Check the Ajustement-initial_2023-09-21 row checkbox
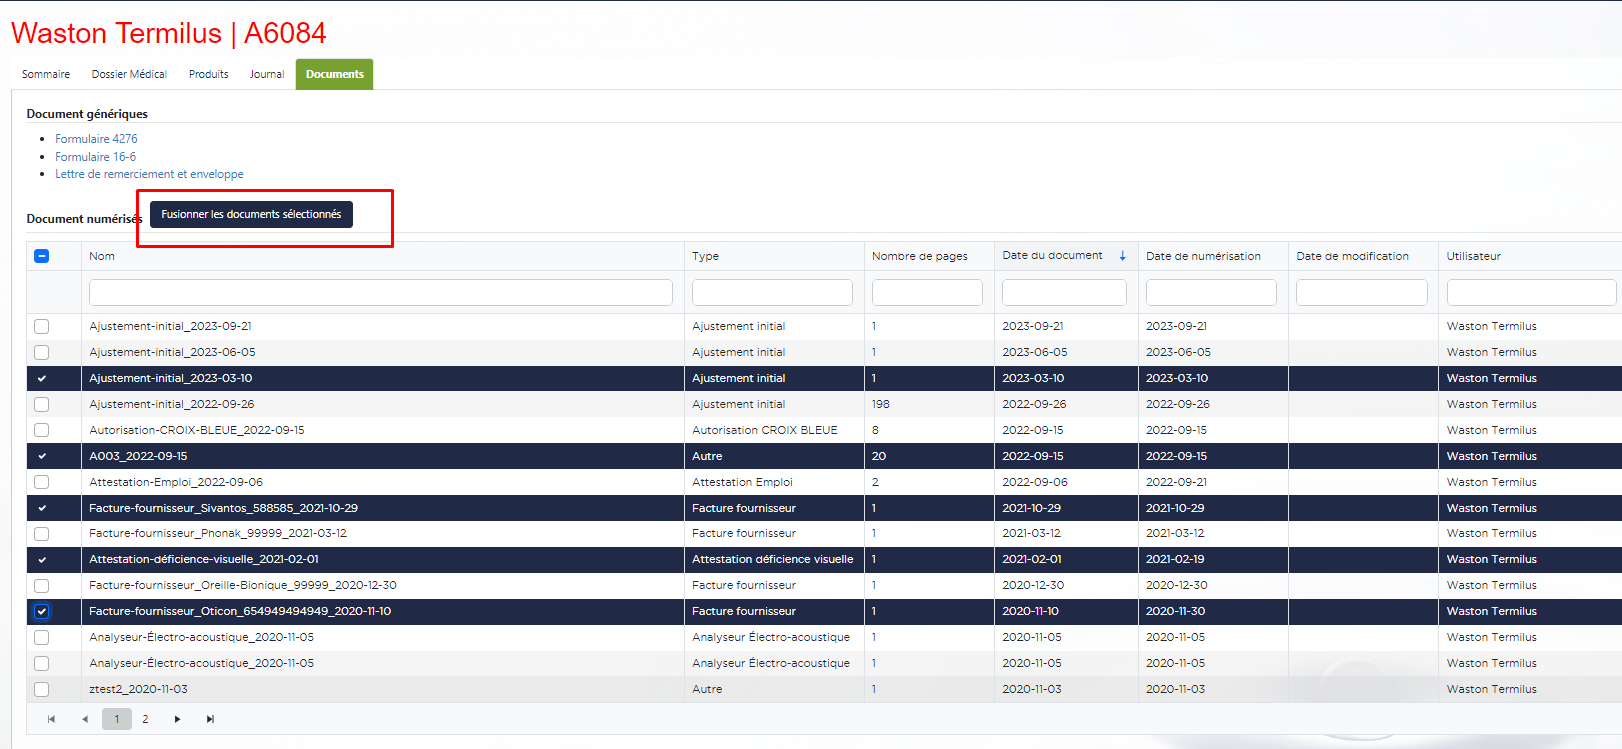The width and height of the screenshot is (1622, 749). click(42, 326)
